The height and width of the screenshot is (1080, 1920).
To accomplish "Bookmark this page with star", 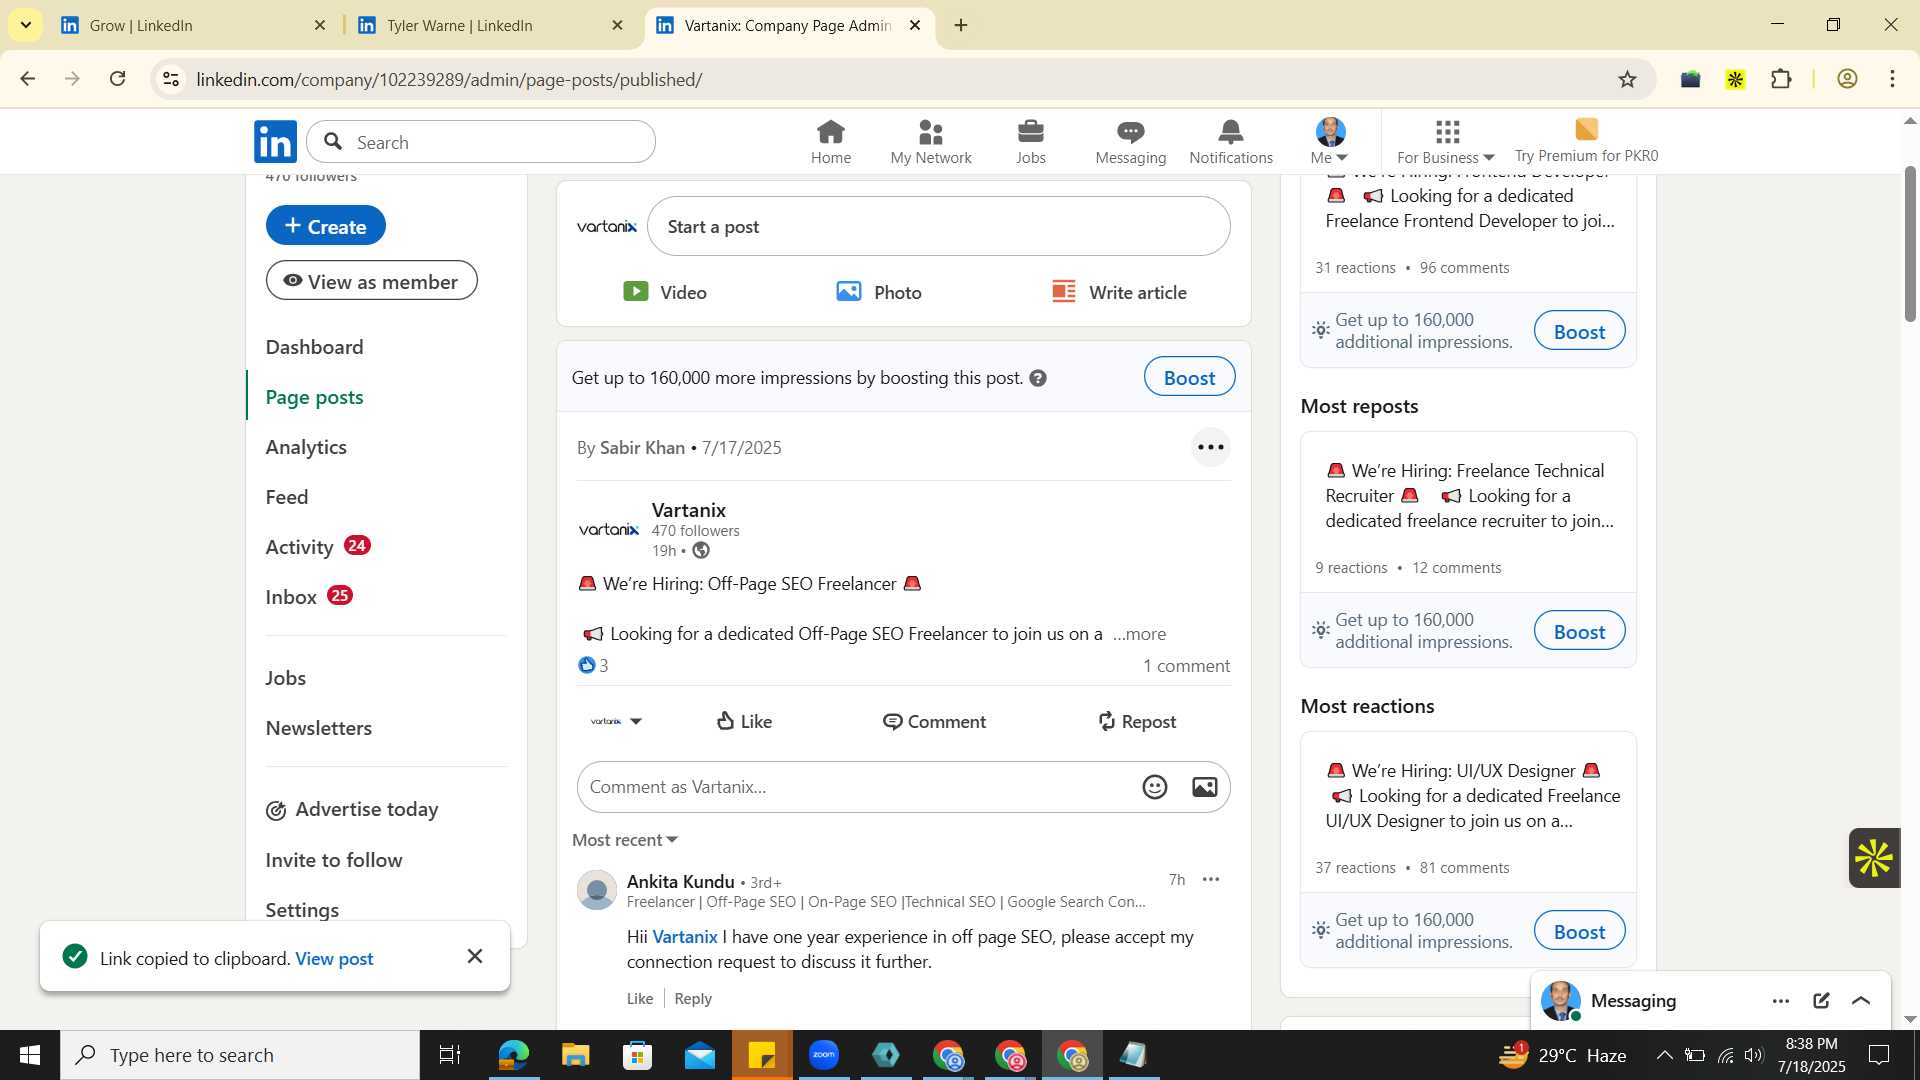I will [1627, 79].
